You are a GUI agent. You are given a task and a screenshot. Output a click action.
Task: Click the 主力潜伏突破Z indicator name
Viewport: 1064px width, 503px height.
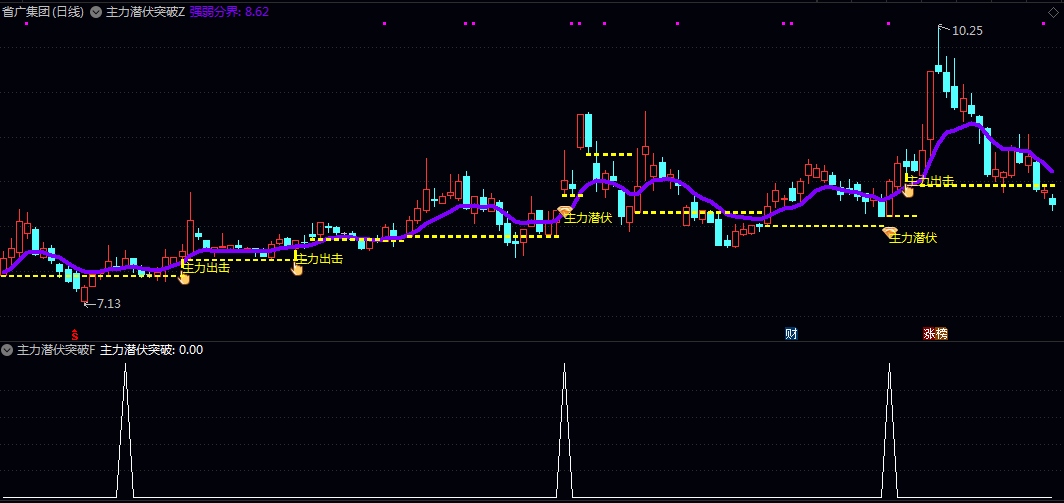point(145,12)
